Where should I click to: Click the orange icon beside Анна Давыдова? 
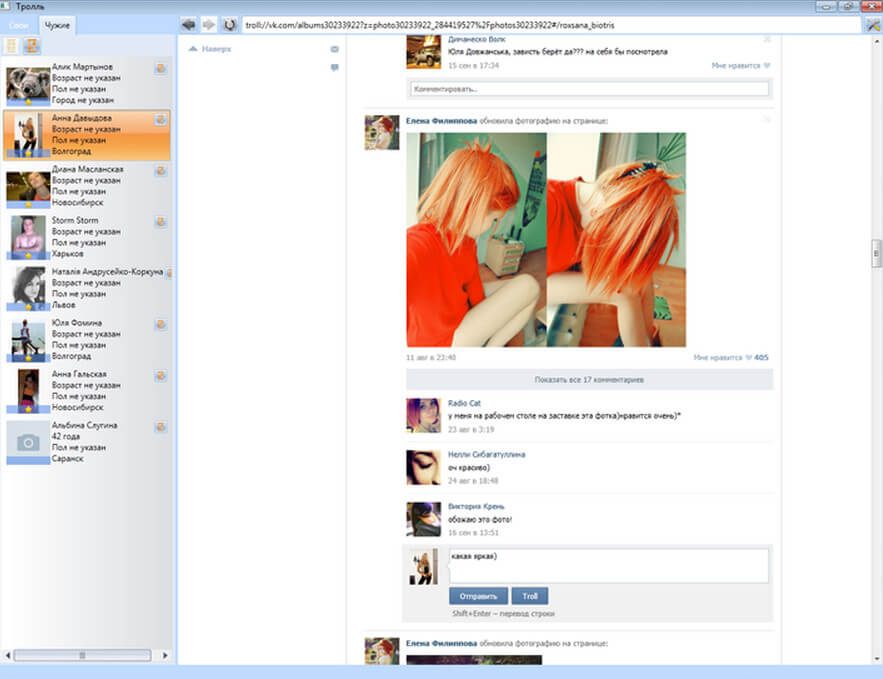coord(160,119)
